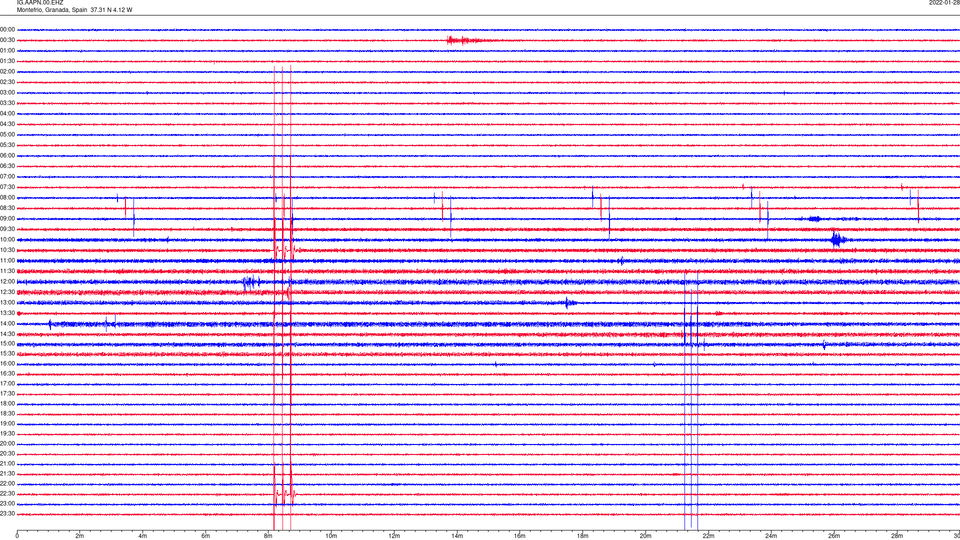
Task: Click the 18m axis tick label
Action: point(582,536)
